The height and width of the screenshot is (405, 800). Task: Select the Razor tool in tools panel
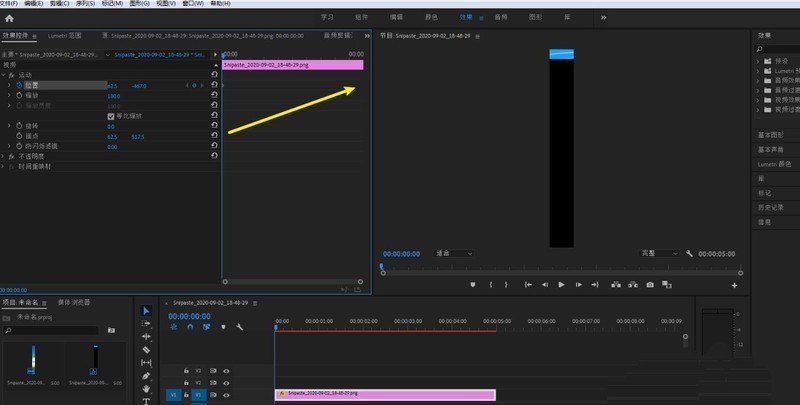(x=146, y=350)
